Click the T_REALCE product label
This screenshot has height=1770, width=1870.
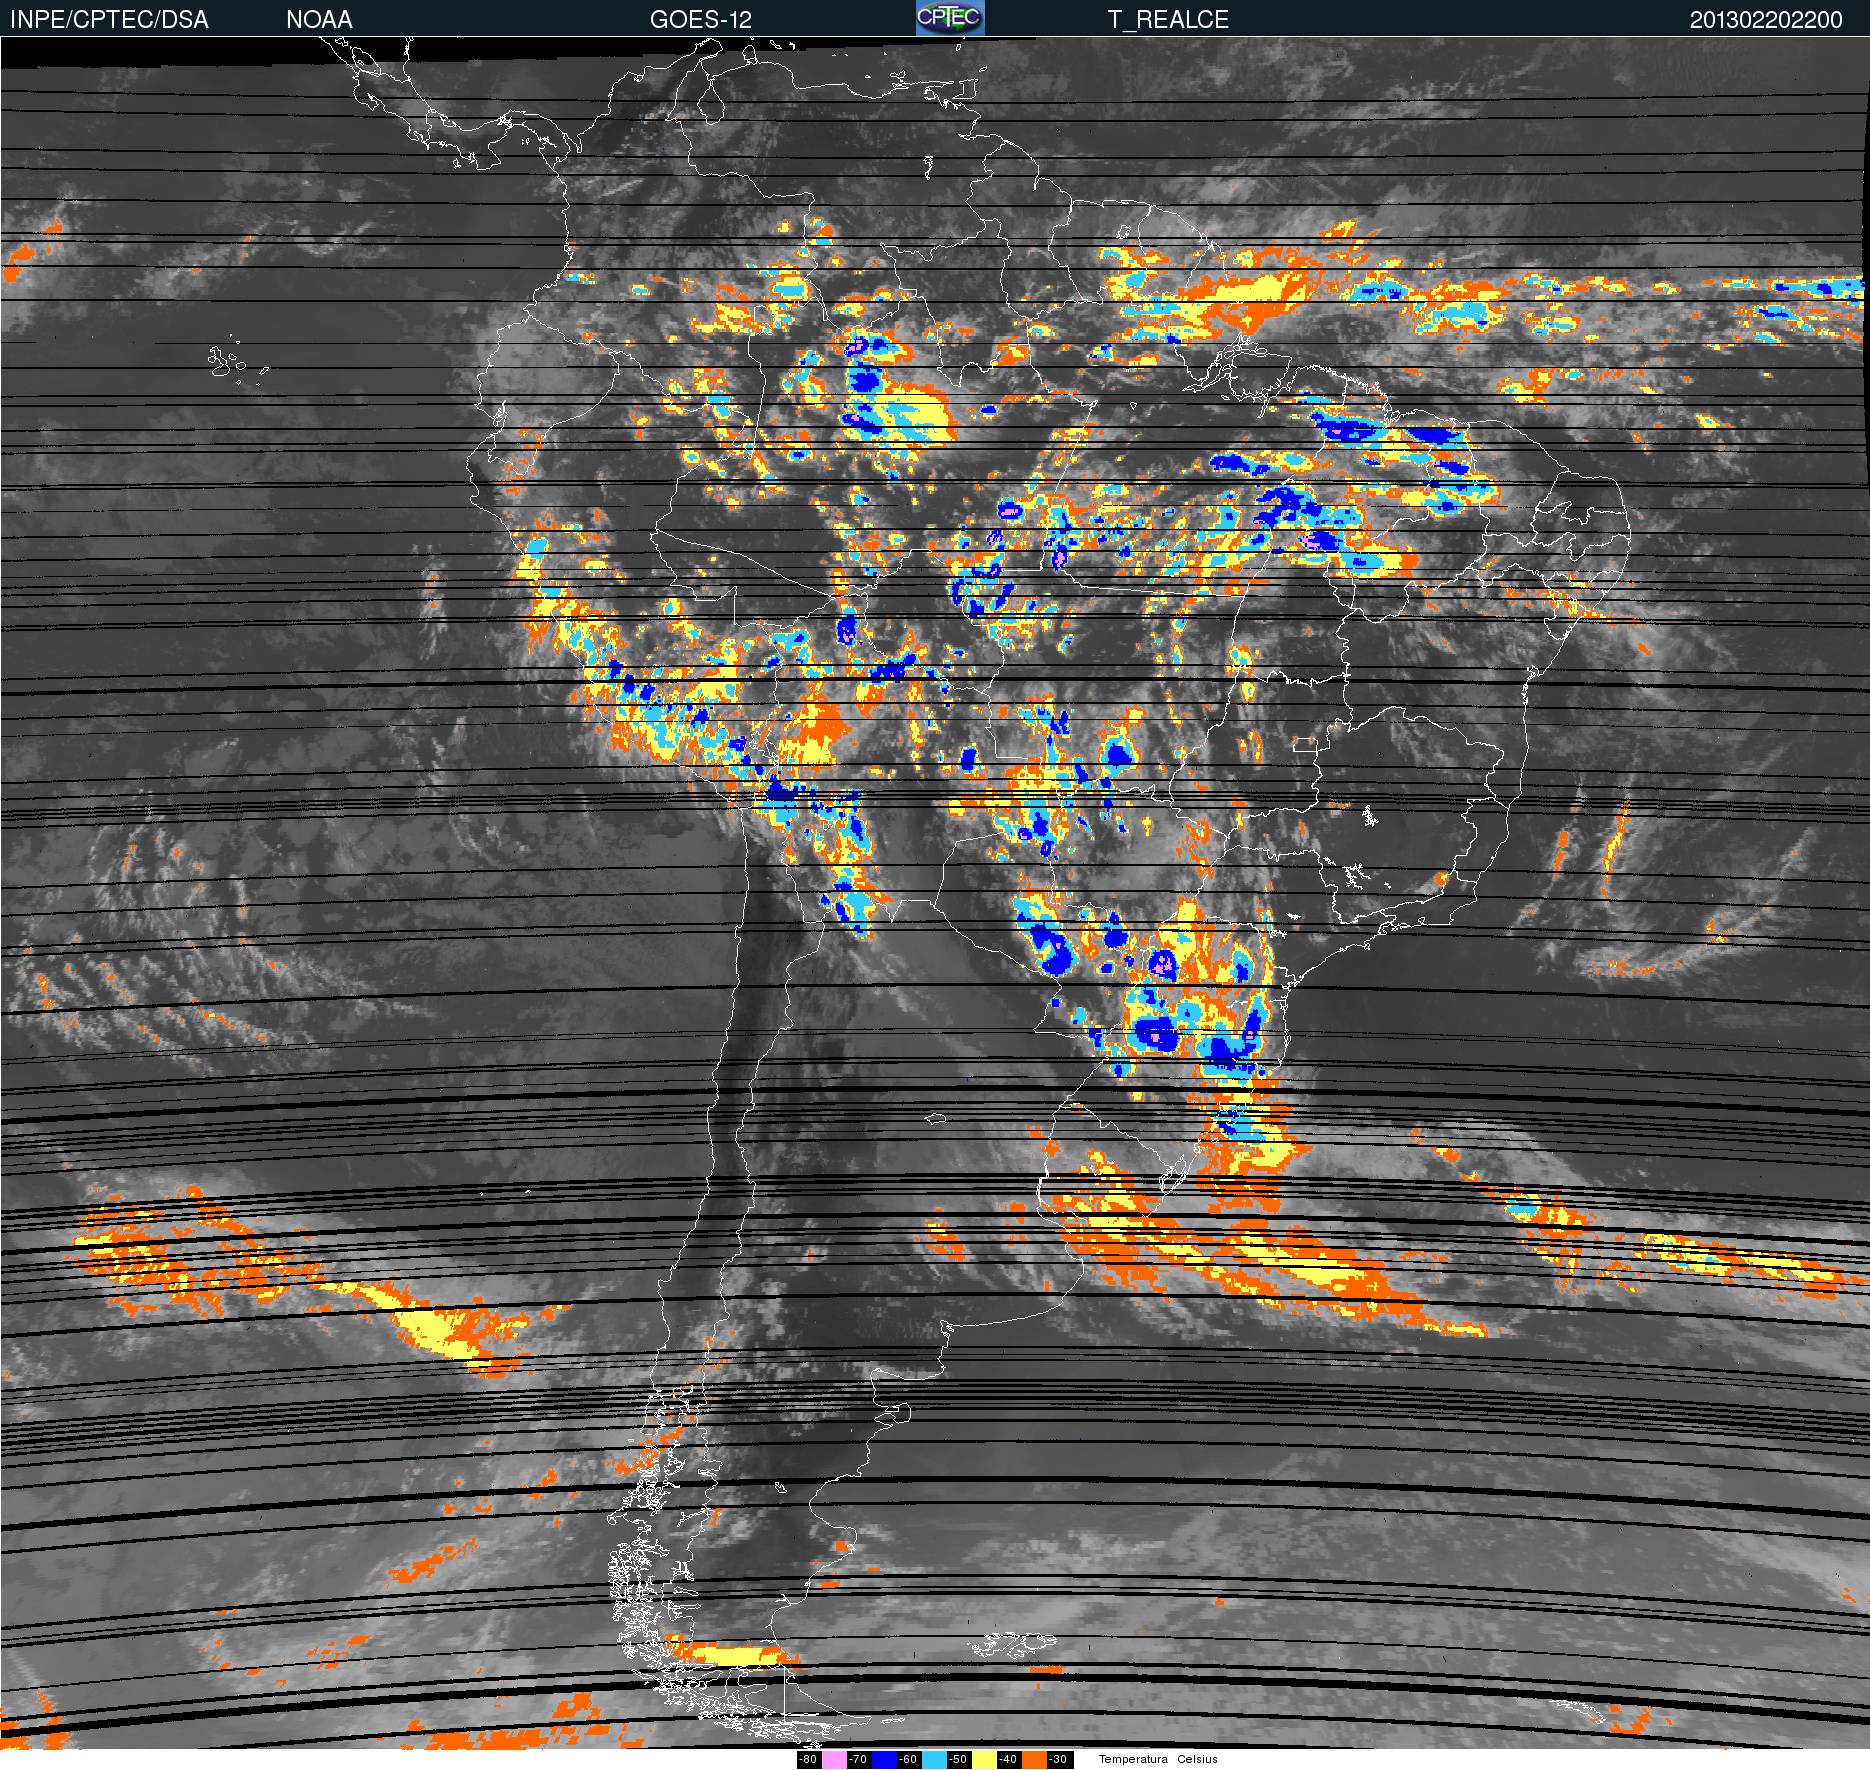[x=1168, y=20]
